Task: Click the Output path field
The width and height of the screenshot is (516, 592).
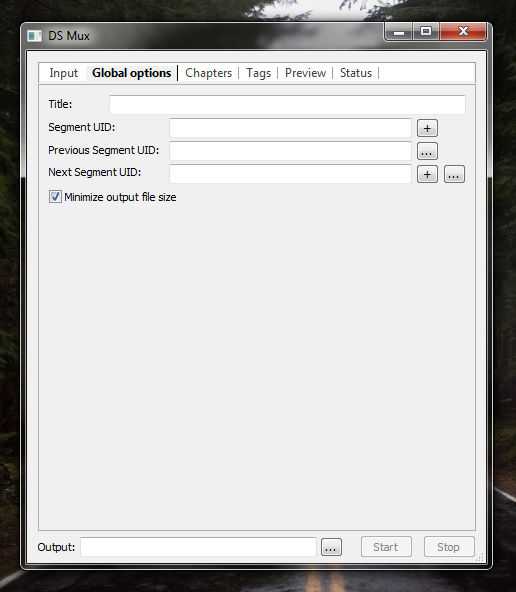Action: point(199,547)
